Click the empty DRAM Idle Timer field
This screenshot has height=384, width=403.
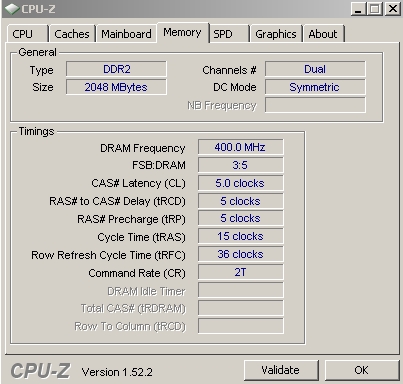240,290
